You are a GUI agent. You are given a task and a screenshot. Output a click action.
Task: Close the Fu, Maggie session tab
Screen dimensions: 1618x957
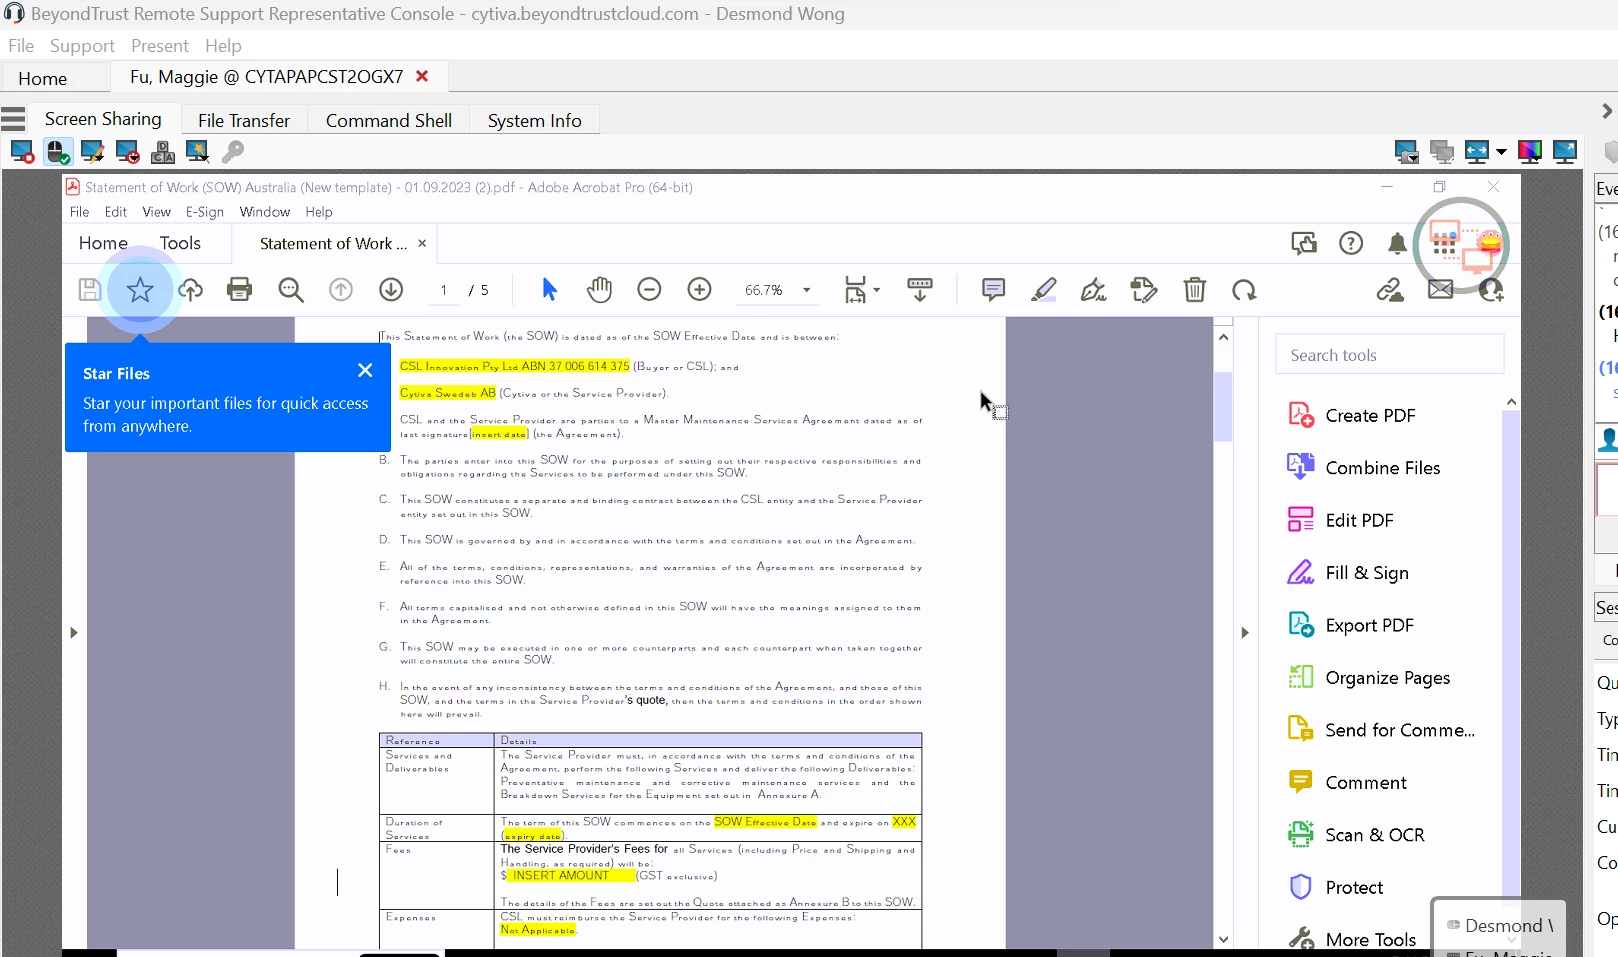[422, 76]
